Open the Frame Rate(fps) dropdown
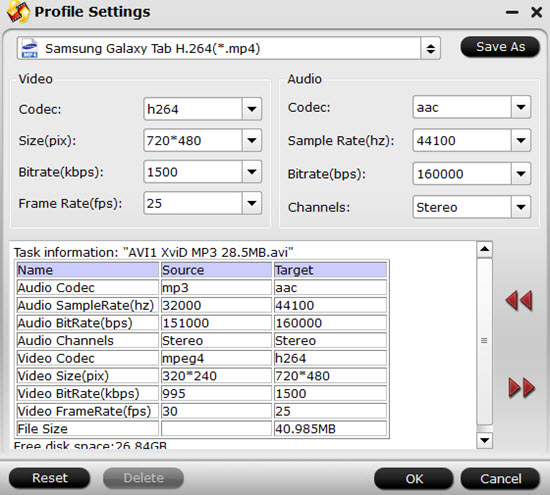The image size is (550, 495). click(251, 203)
